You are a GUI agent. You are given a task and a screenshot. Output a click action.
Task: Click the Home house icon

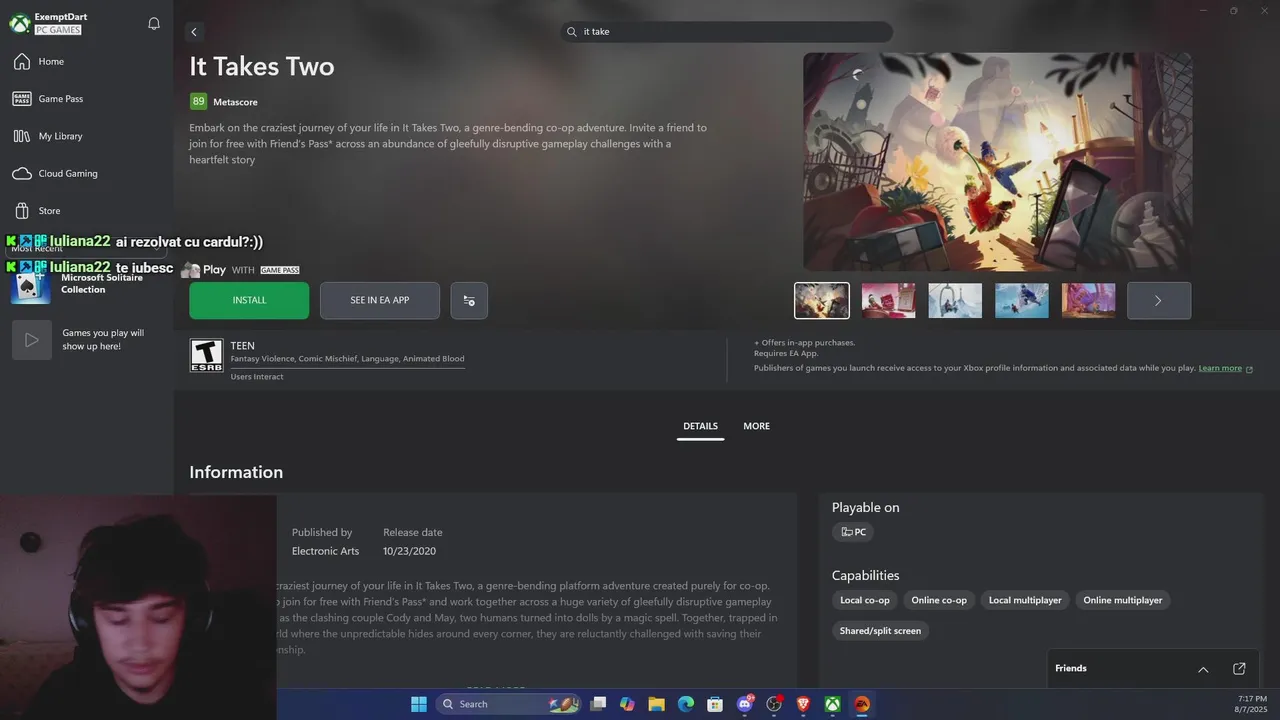coord(22,62)
